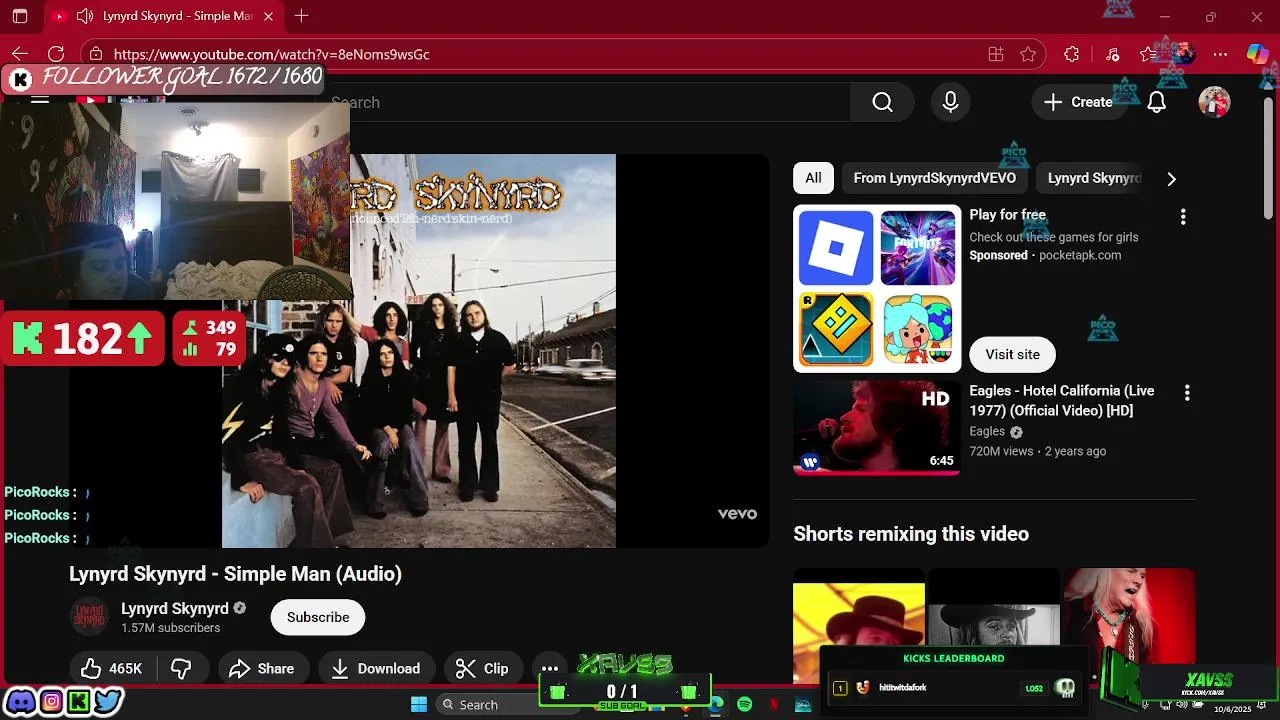The height and width of the screenshot is (720, 1280).
Task: Open the Hotel California video thumbnail
Action: [x=877, y=427]
